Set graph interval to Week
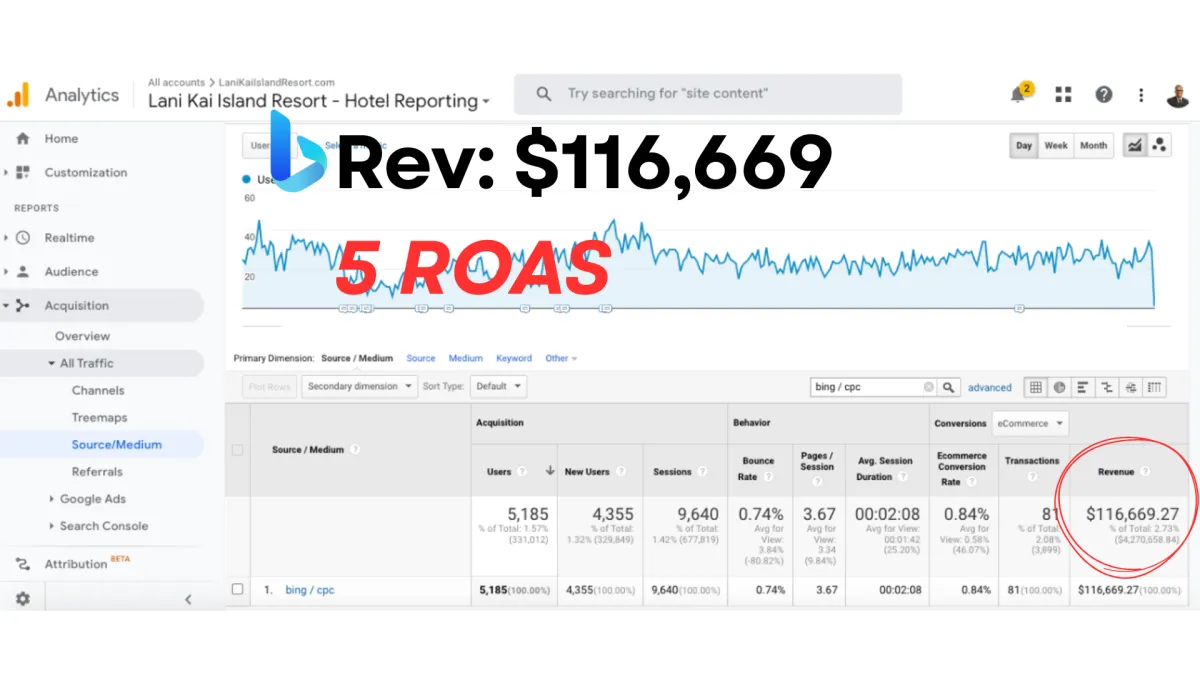The image size is (1200, 675). (1056, 145)
